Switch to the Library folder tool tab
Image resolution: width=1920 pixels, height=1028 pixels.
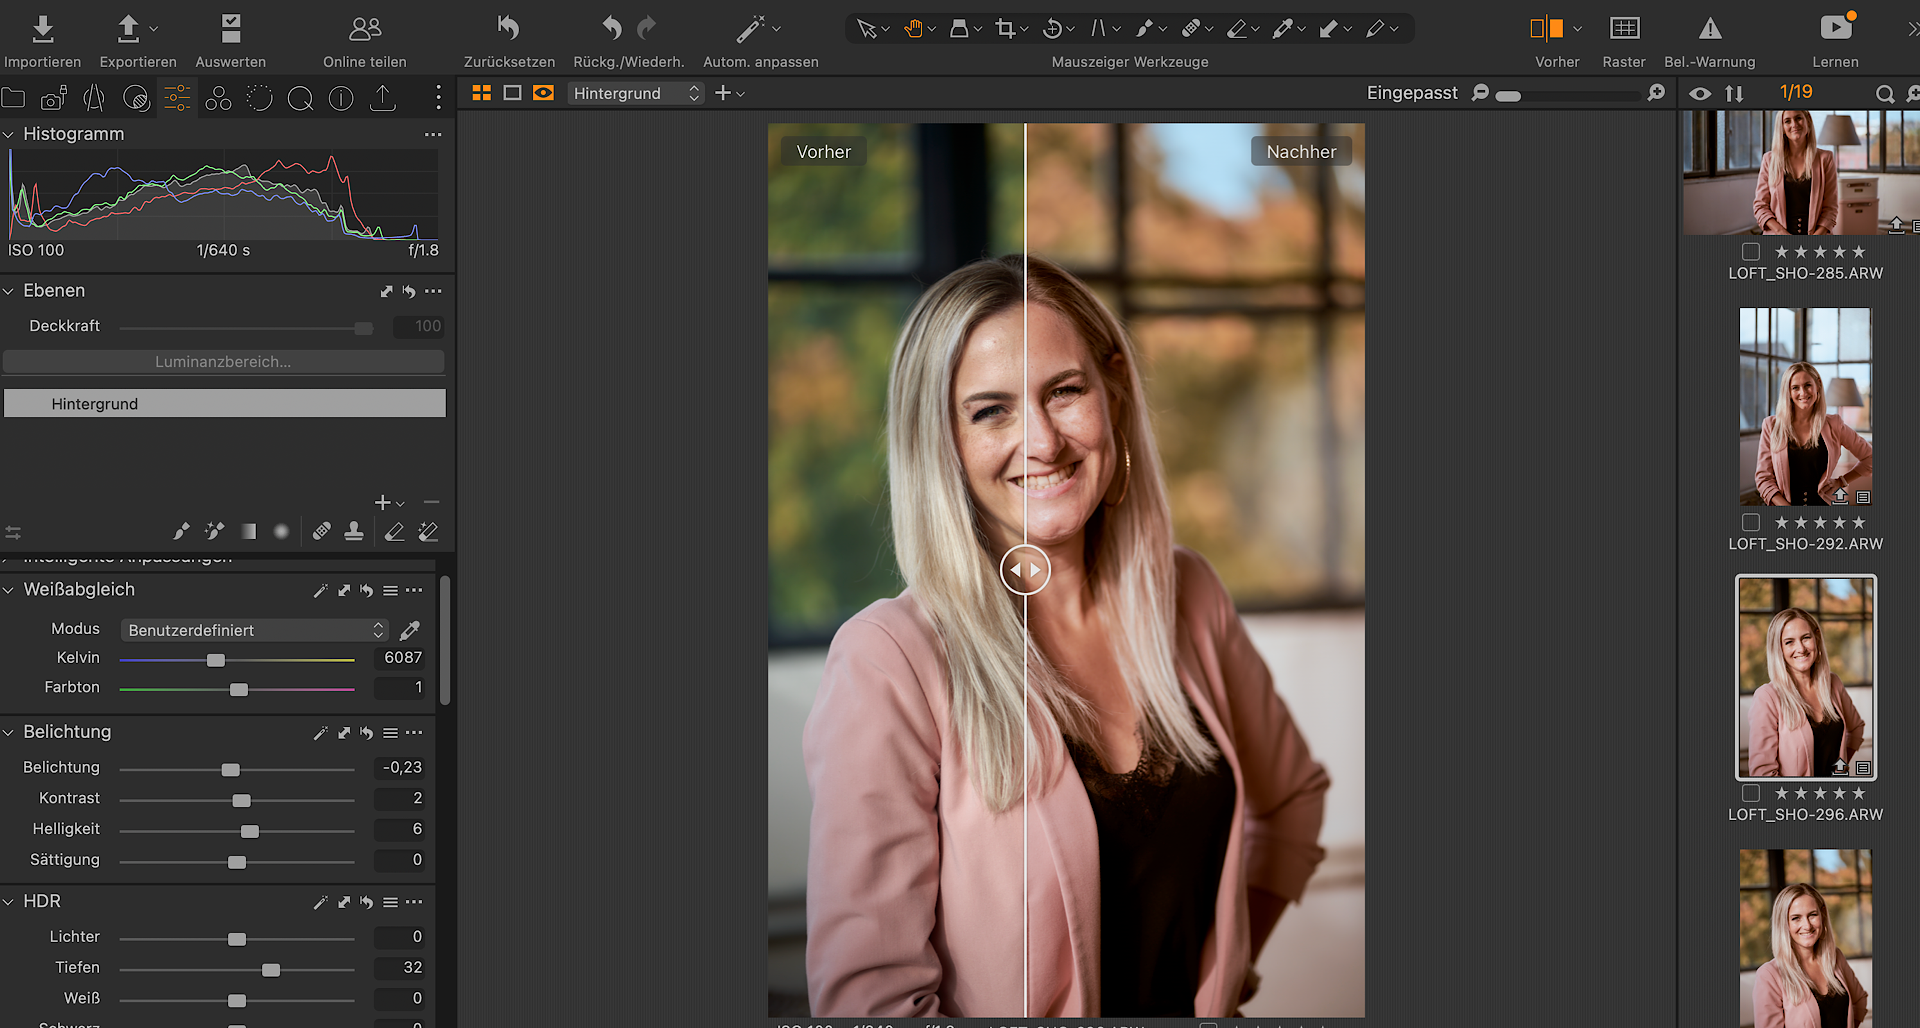coord(13,98)
